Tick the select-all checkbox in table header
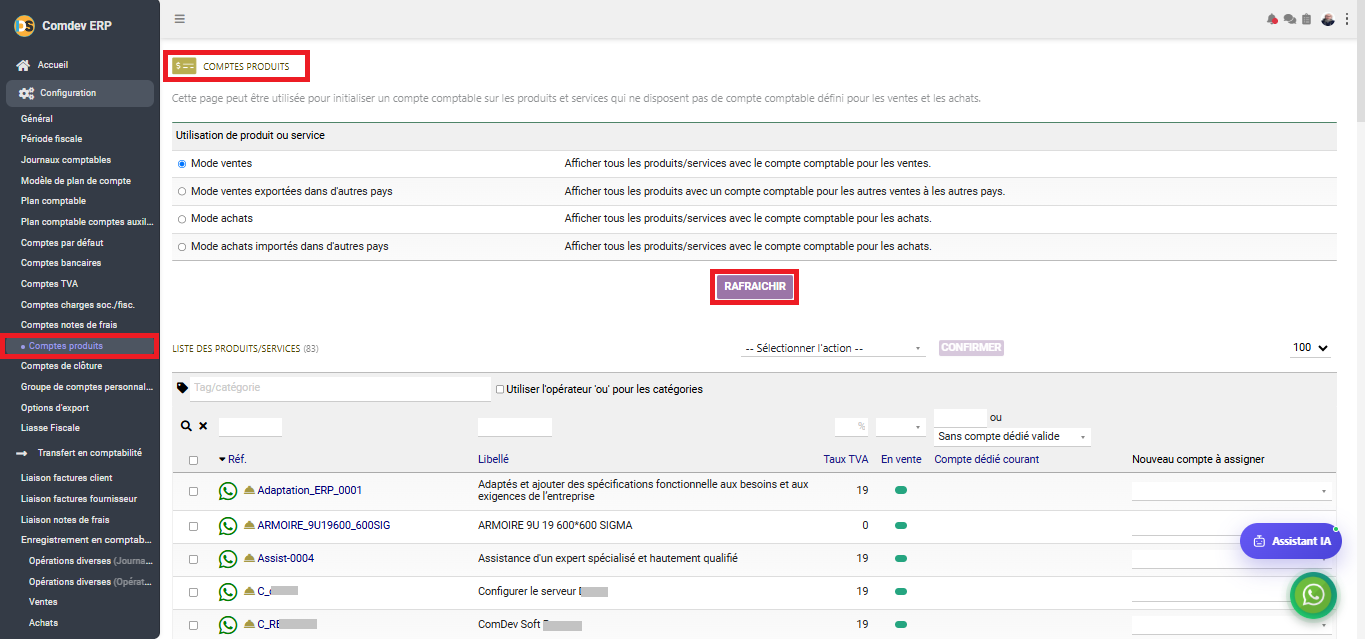The image size is (1365, 639). tap(193, 460)
